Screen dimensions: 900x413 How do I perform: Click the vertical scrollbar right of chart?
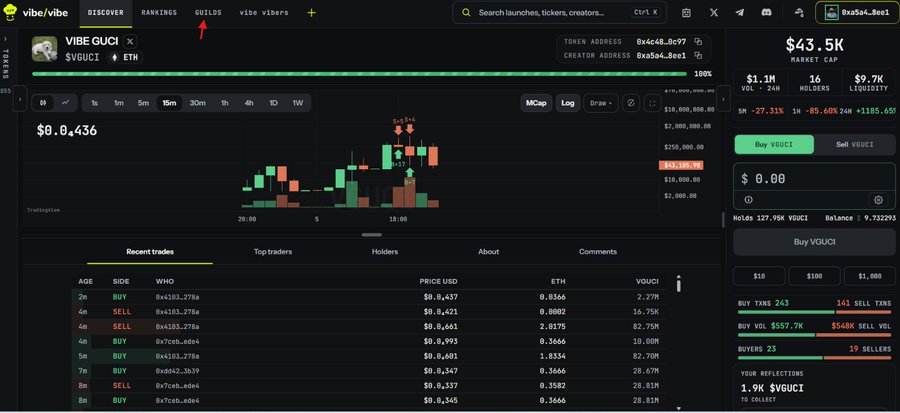723,220
